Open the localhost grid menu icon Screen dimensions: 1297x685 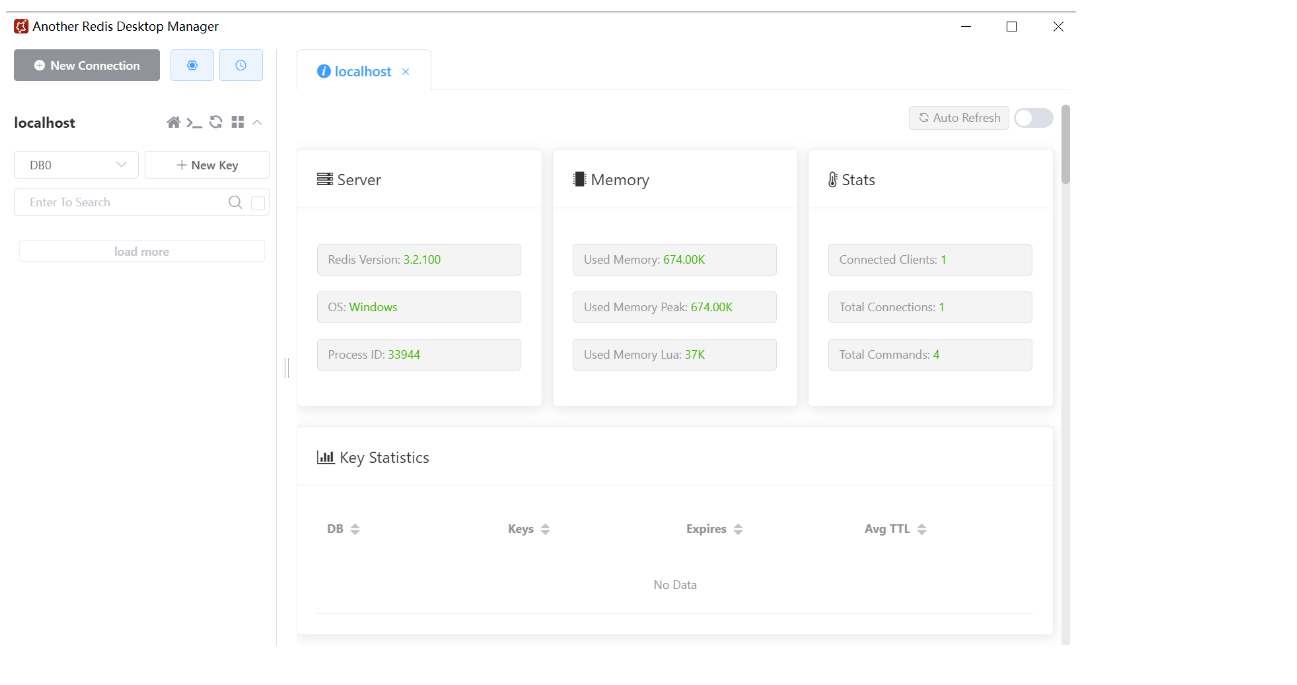[x=238, y=122]
